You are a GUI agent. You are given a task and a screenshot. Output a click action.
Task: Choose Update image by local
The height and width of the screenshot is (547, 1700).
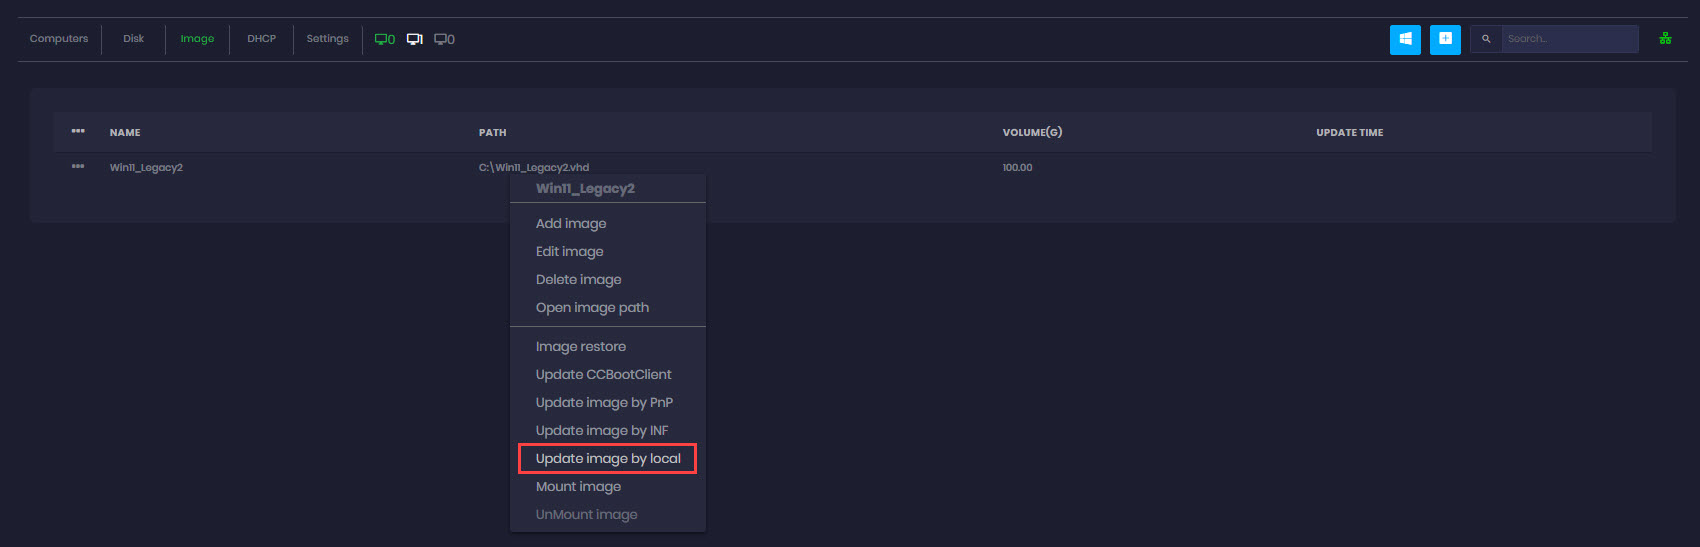[x=608, y=459]
